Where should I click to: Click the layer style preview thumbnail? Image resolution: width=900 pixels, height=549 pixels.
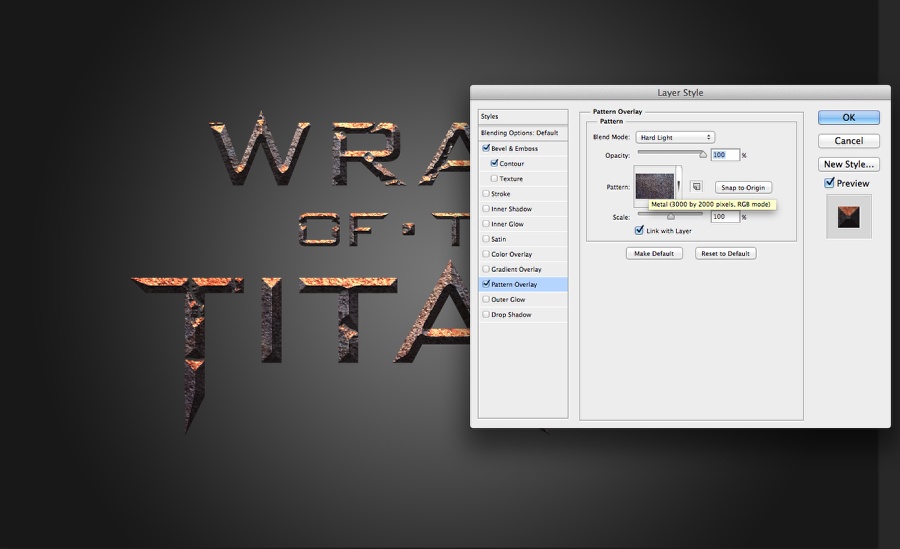tap(848, 216)
